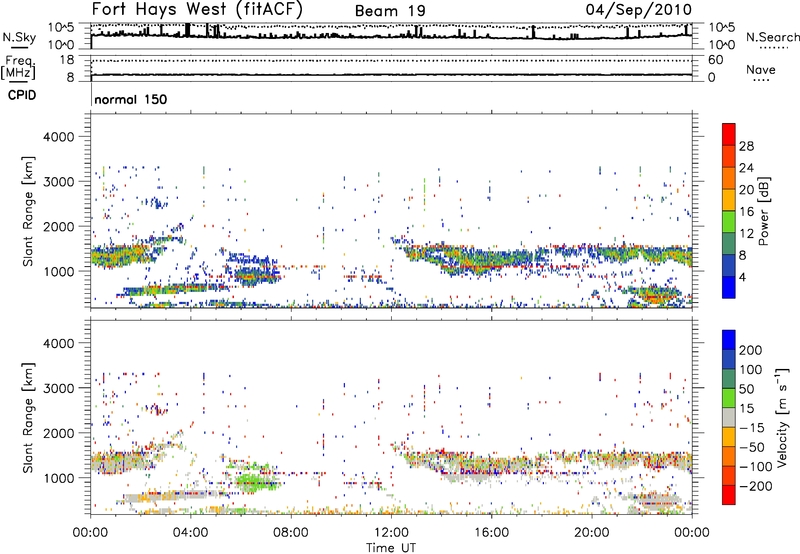Click the '60' Nave axis tick

(x=715, y=60)
